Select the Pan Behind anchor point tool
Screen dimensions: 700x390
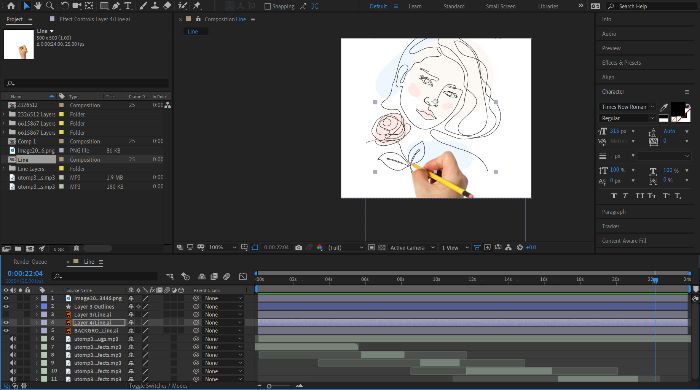pyautogui.click(x=89, y=6)
